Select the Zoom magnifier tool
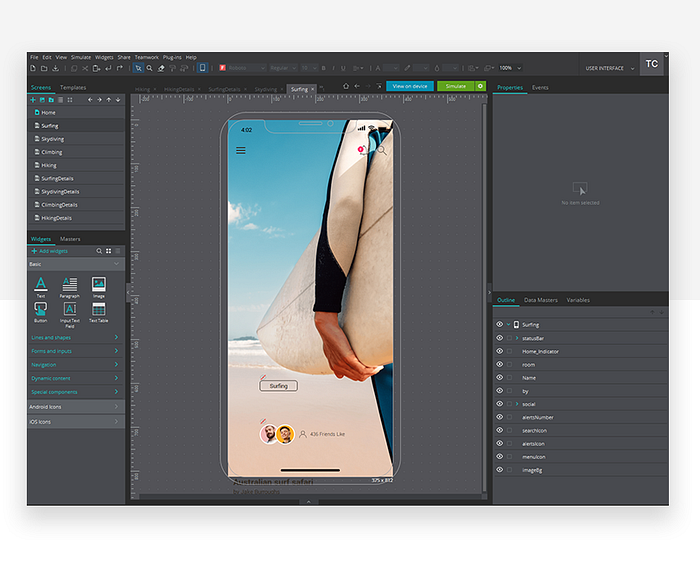The width and height of the screenshot is (700, 562). (x=150, y=68)
